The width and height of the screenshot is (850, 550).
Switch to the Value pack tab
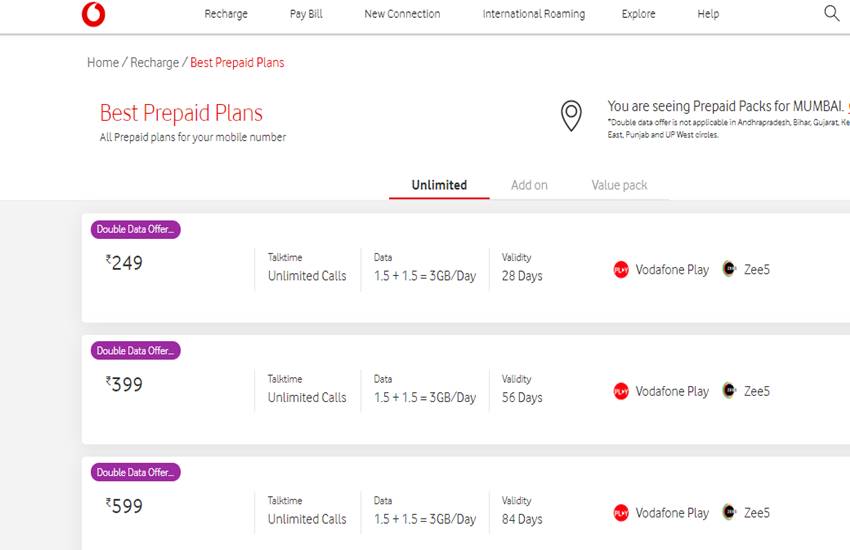[x=619, y=185]
